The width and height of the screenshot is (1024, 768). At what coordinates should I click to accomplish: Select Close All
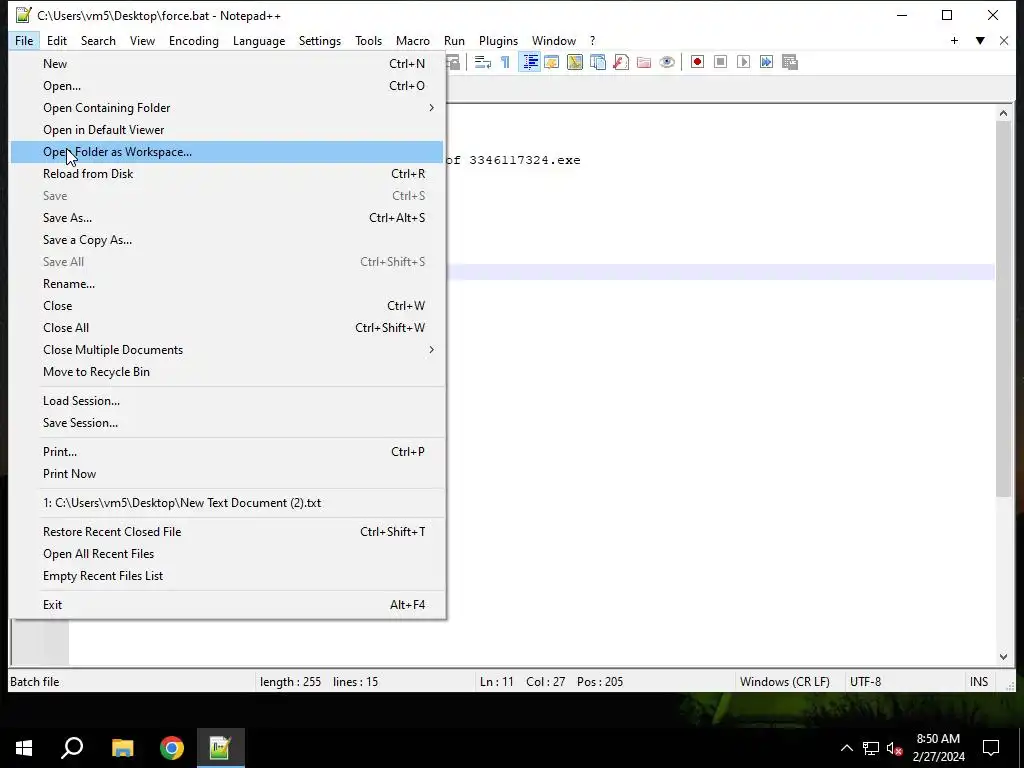point(227,328)
